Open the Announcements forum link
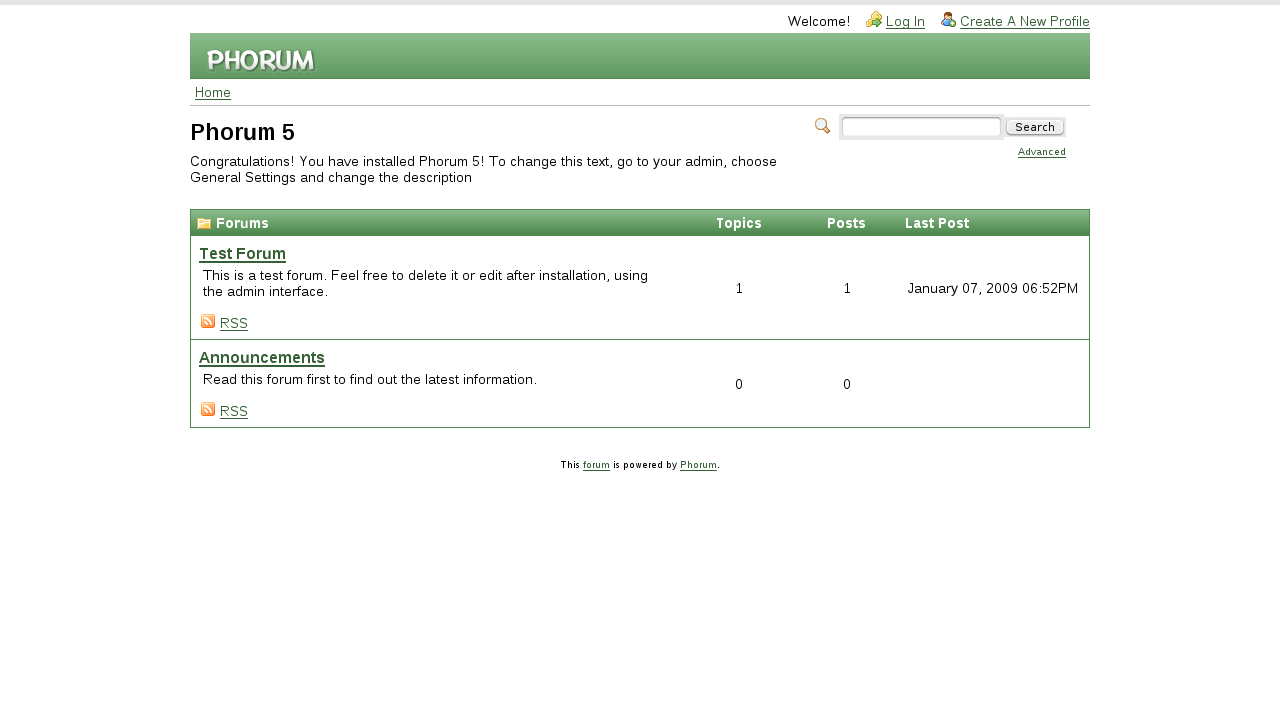The width and height of the screenshot is (1280, 720). 262,358
